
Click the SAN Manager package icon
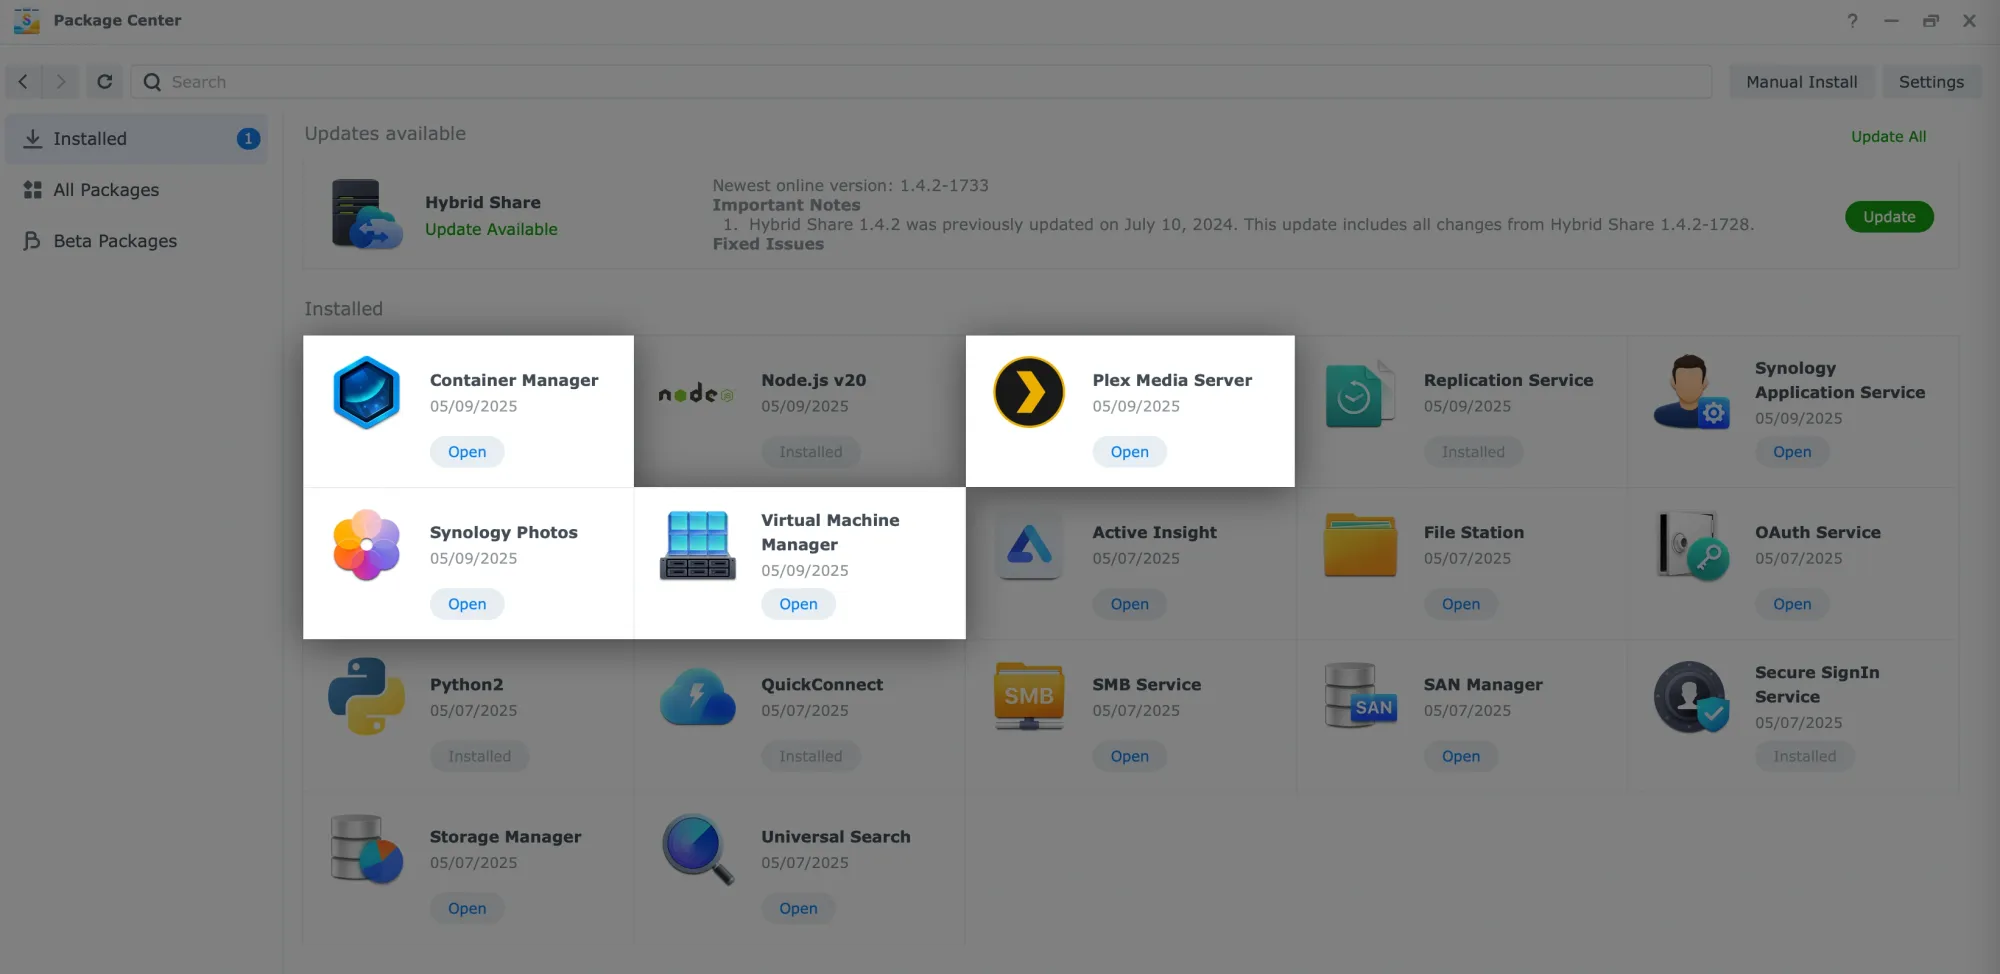coord(1360,696)
